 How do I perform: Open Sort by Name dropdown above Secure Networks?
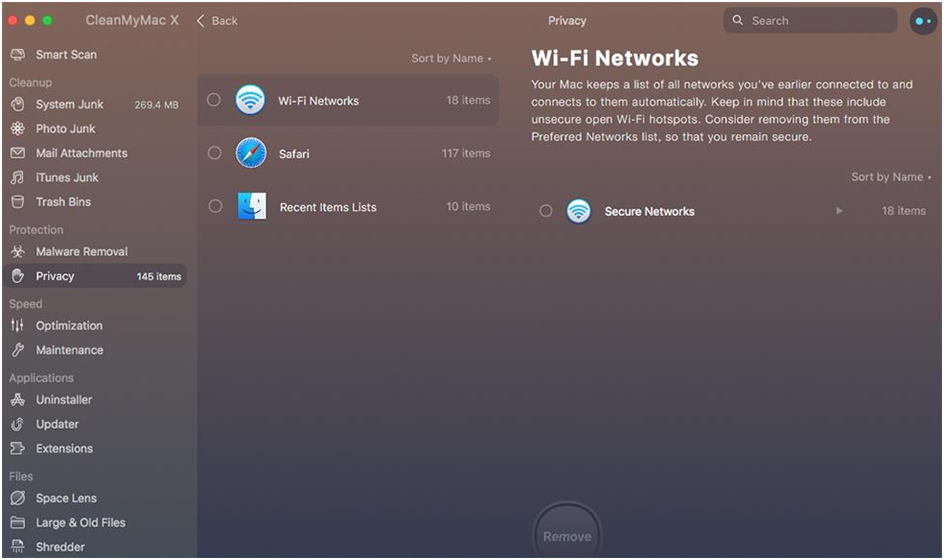[x=891, y=177]
